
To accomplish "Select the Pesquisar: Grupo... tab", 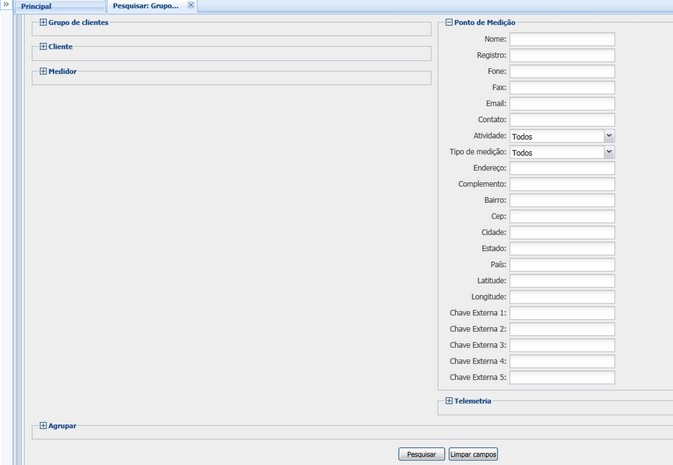I will 145,6.
